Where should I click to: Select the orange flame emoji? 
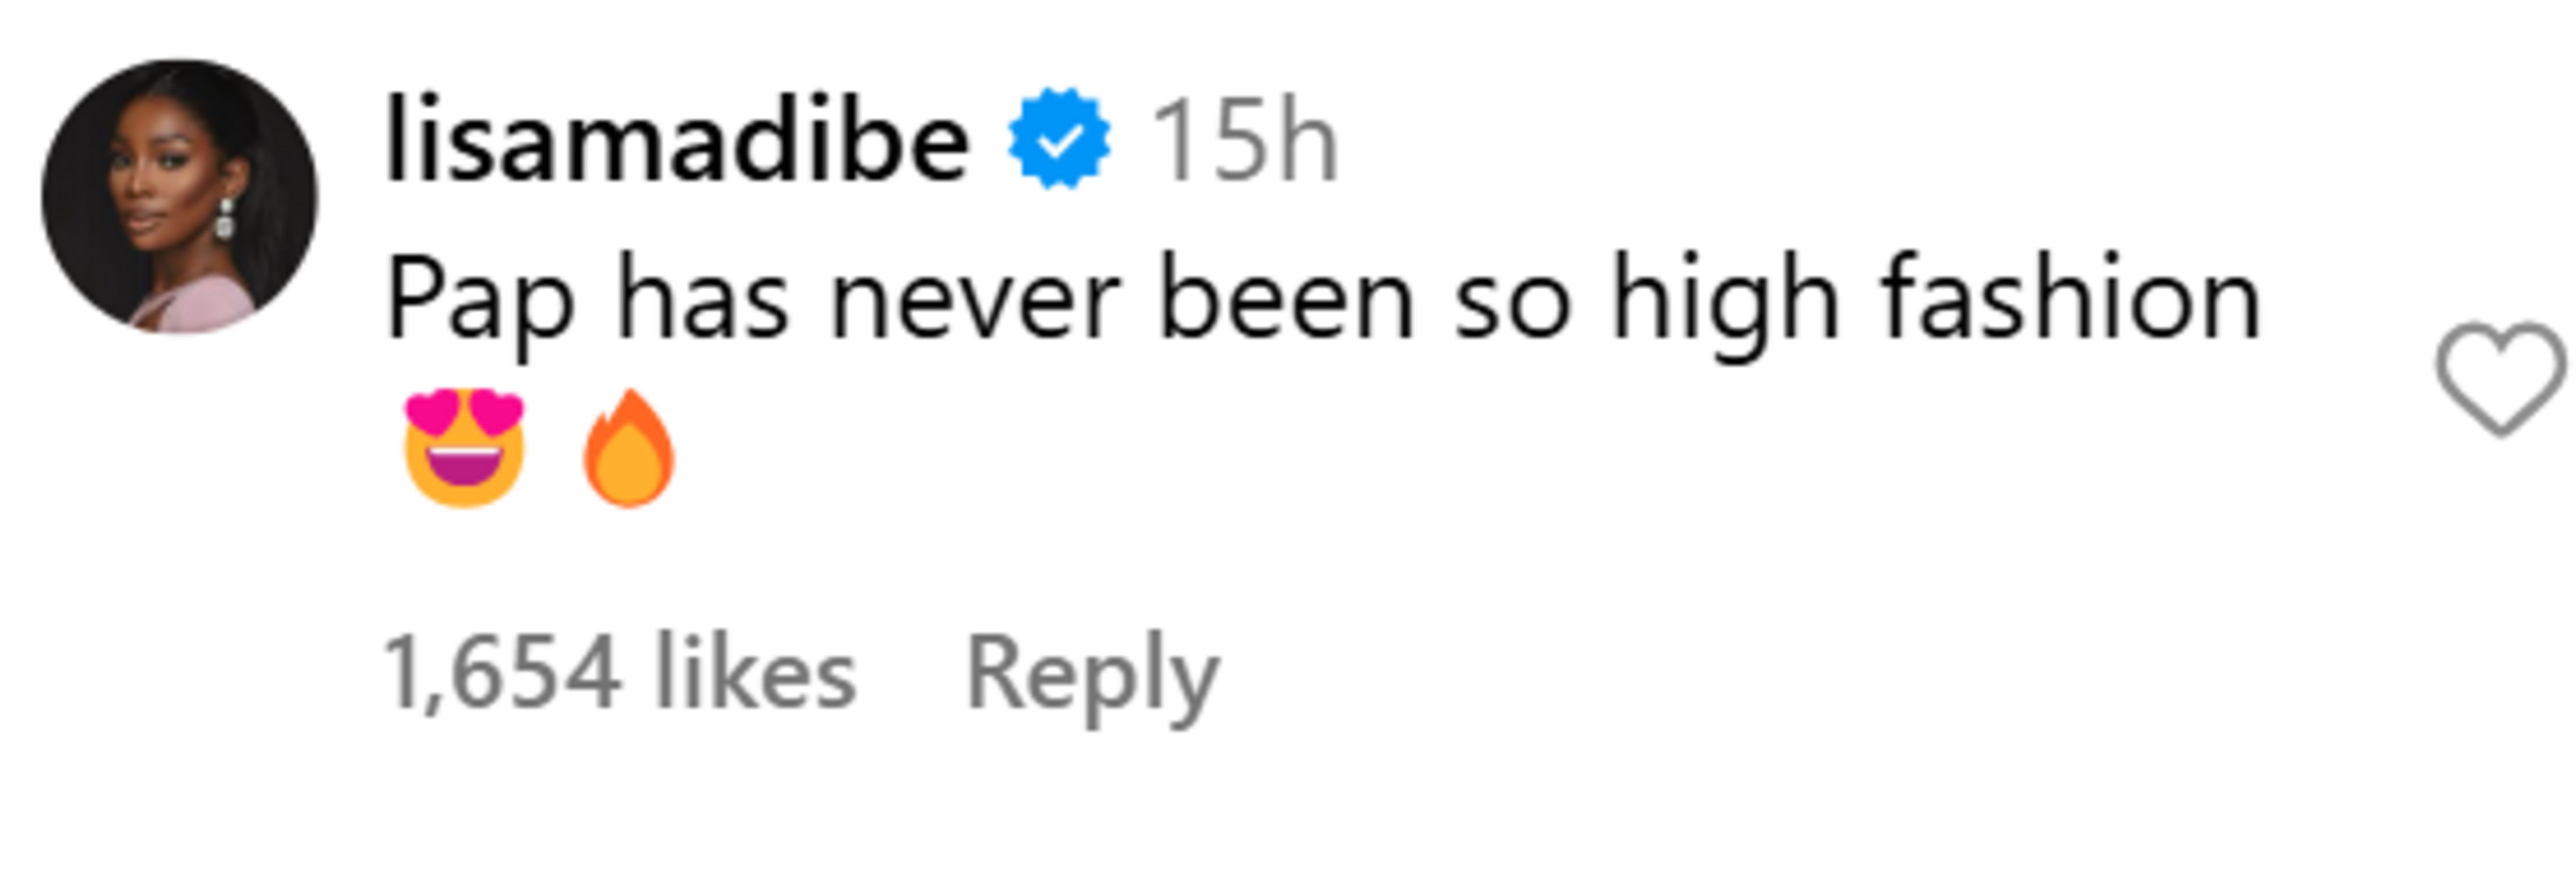coord(629,448)
